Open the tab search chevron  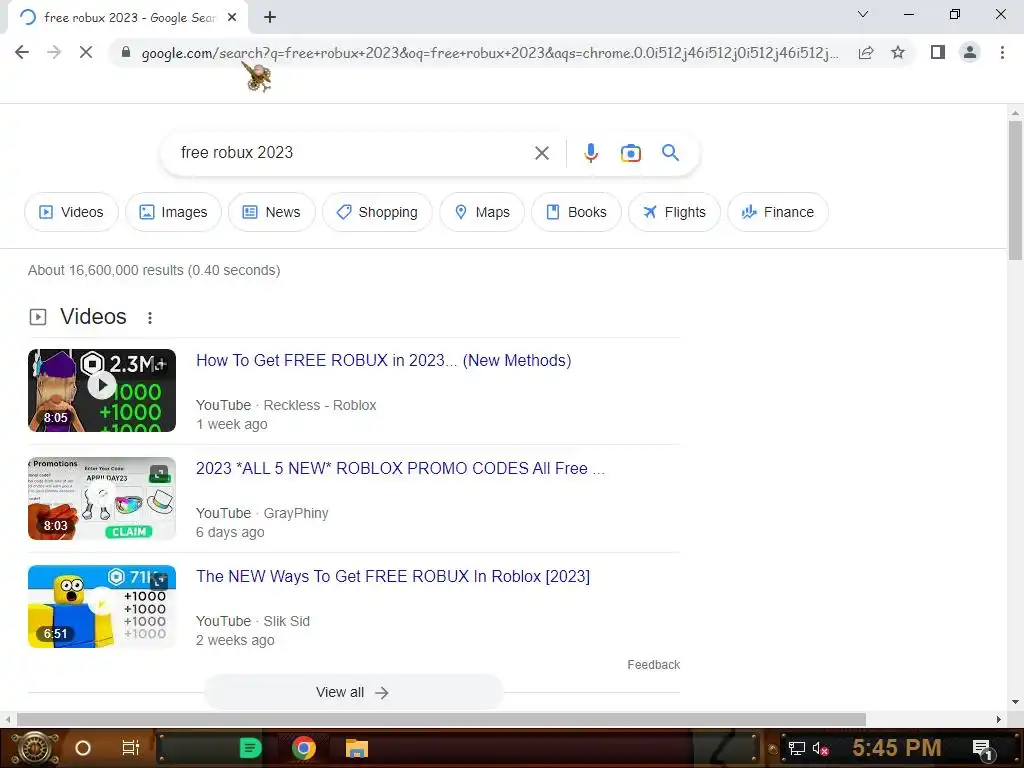[863, 14]
